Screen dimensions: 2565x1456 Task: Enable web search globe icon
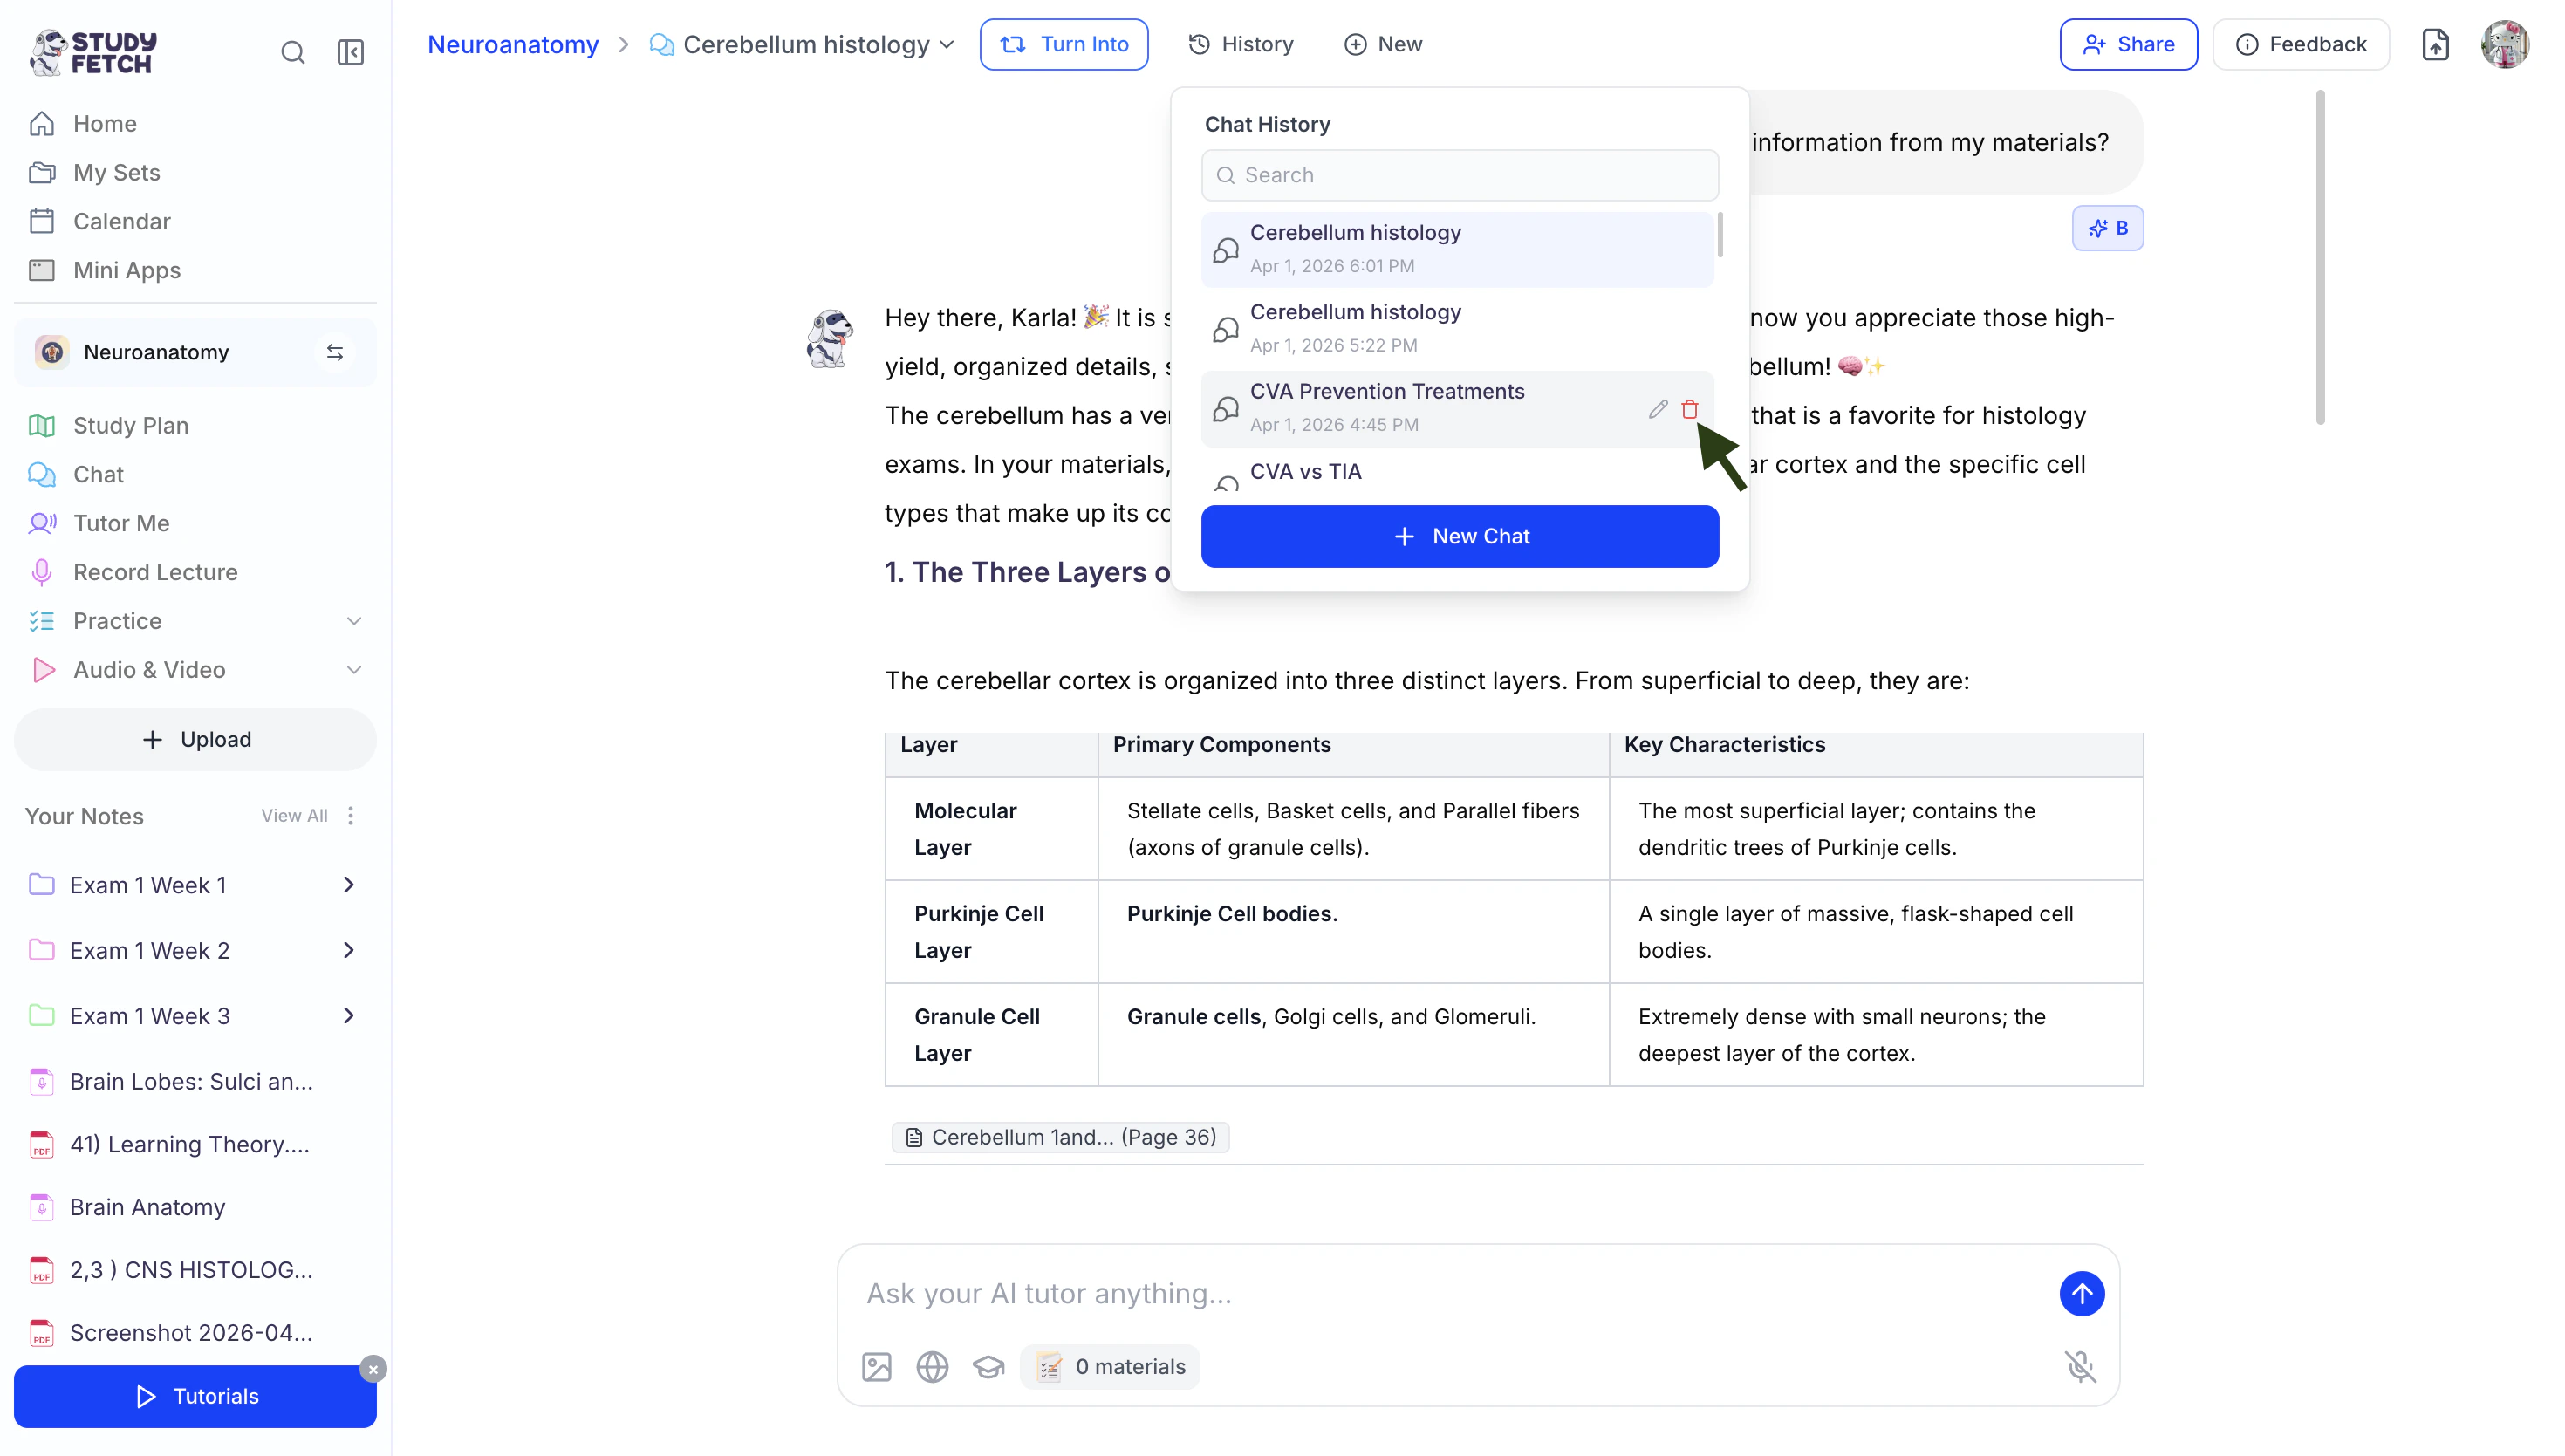coord(932,1366)
